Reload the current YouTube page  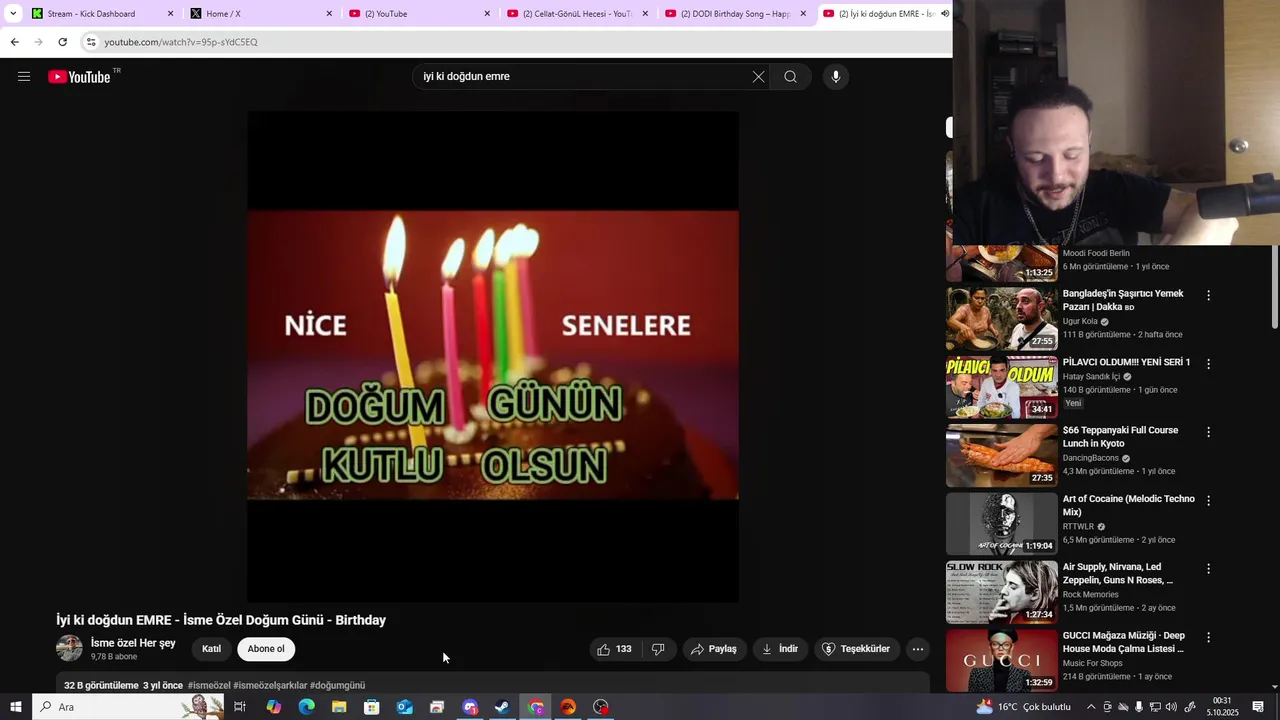(62, 42)
